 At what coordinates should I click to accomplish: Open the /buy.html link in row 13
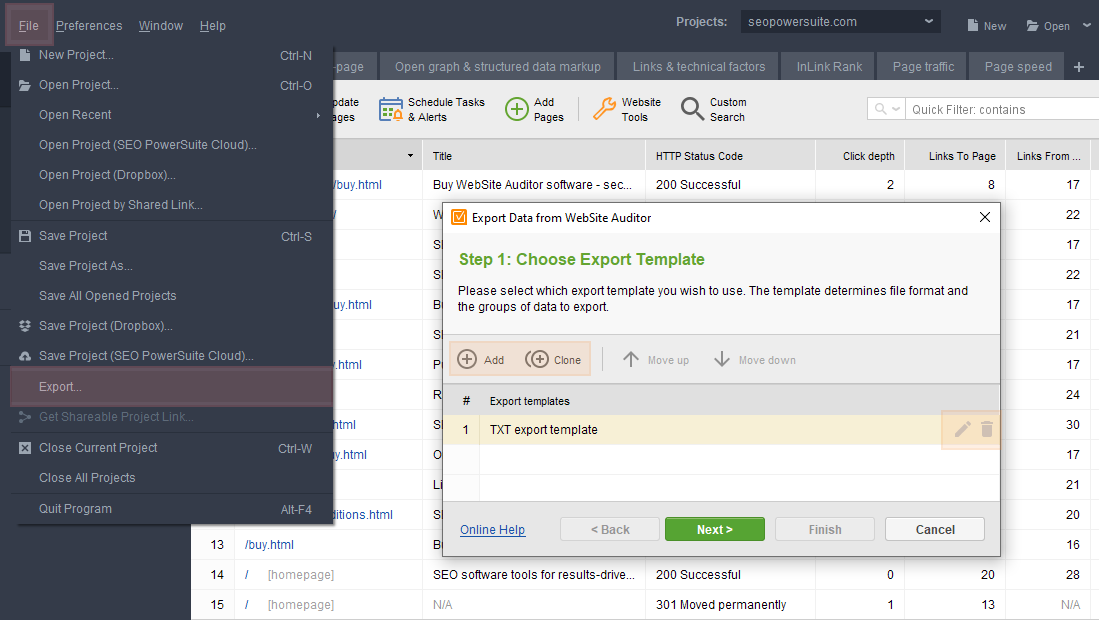tap(269, 544)
